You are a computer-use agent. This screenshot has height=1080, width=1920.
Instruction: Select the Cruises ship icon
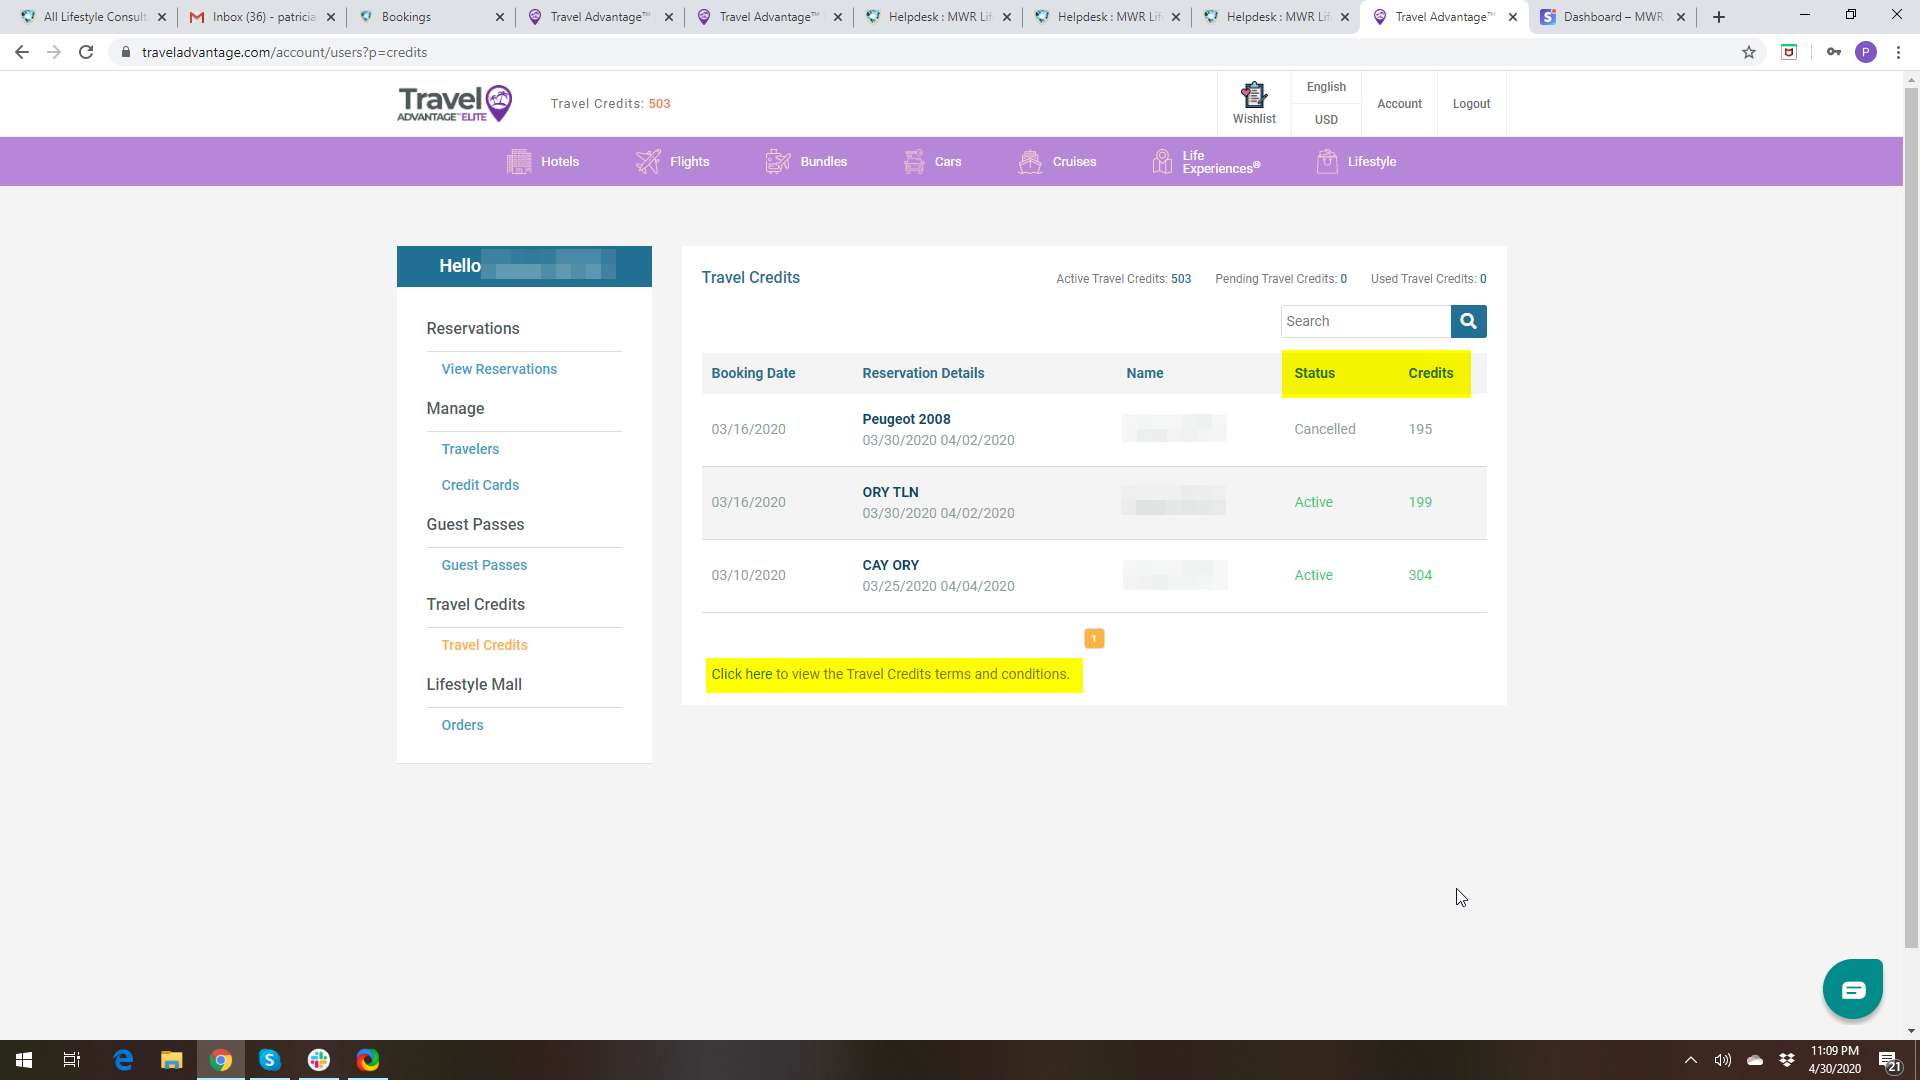click(1030, 161)
